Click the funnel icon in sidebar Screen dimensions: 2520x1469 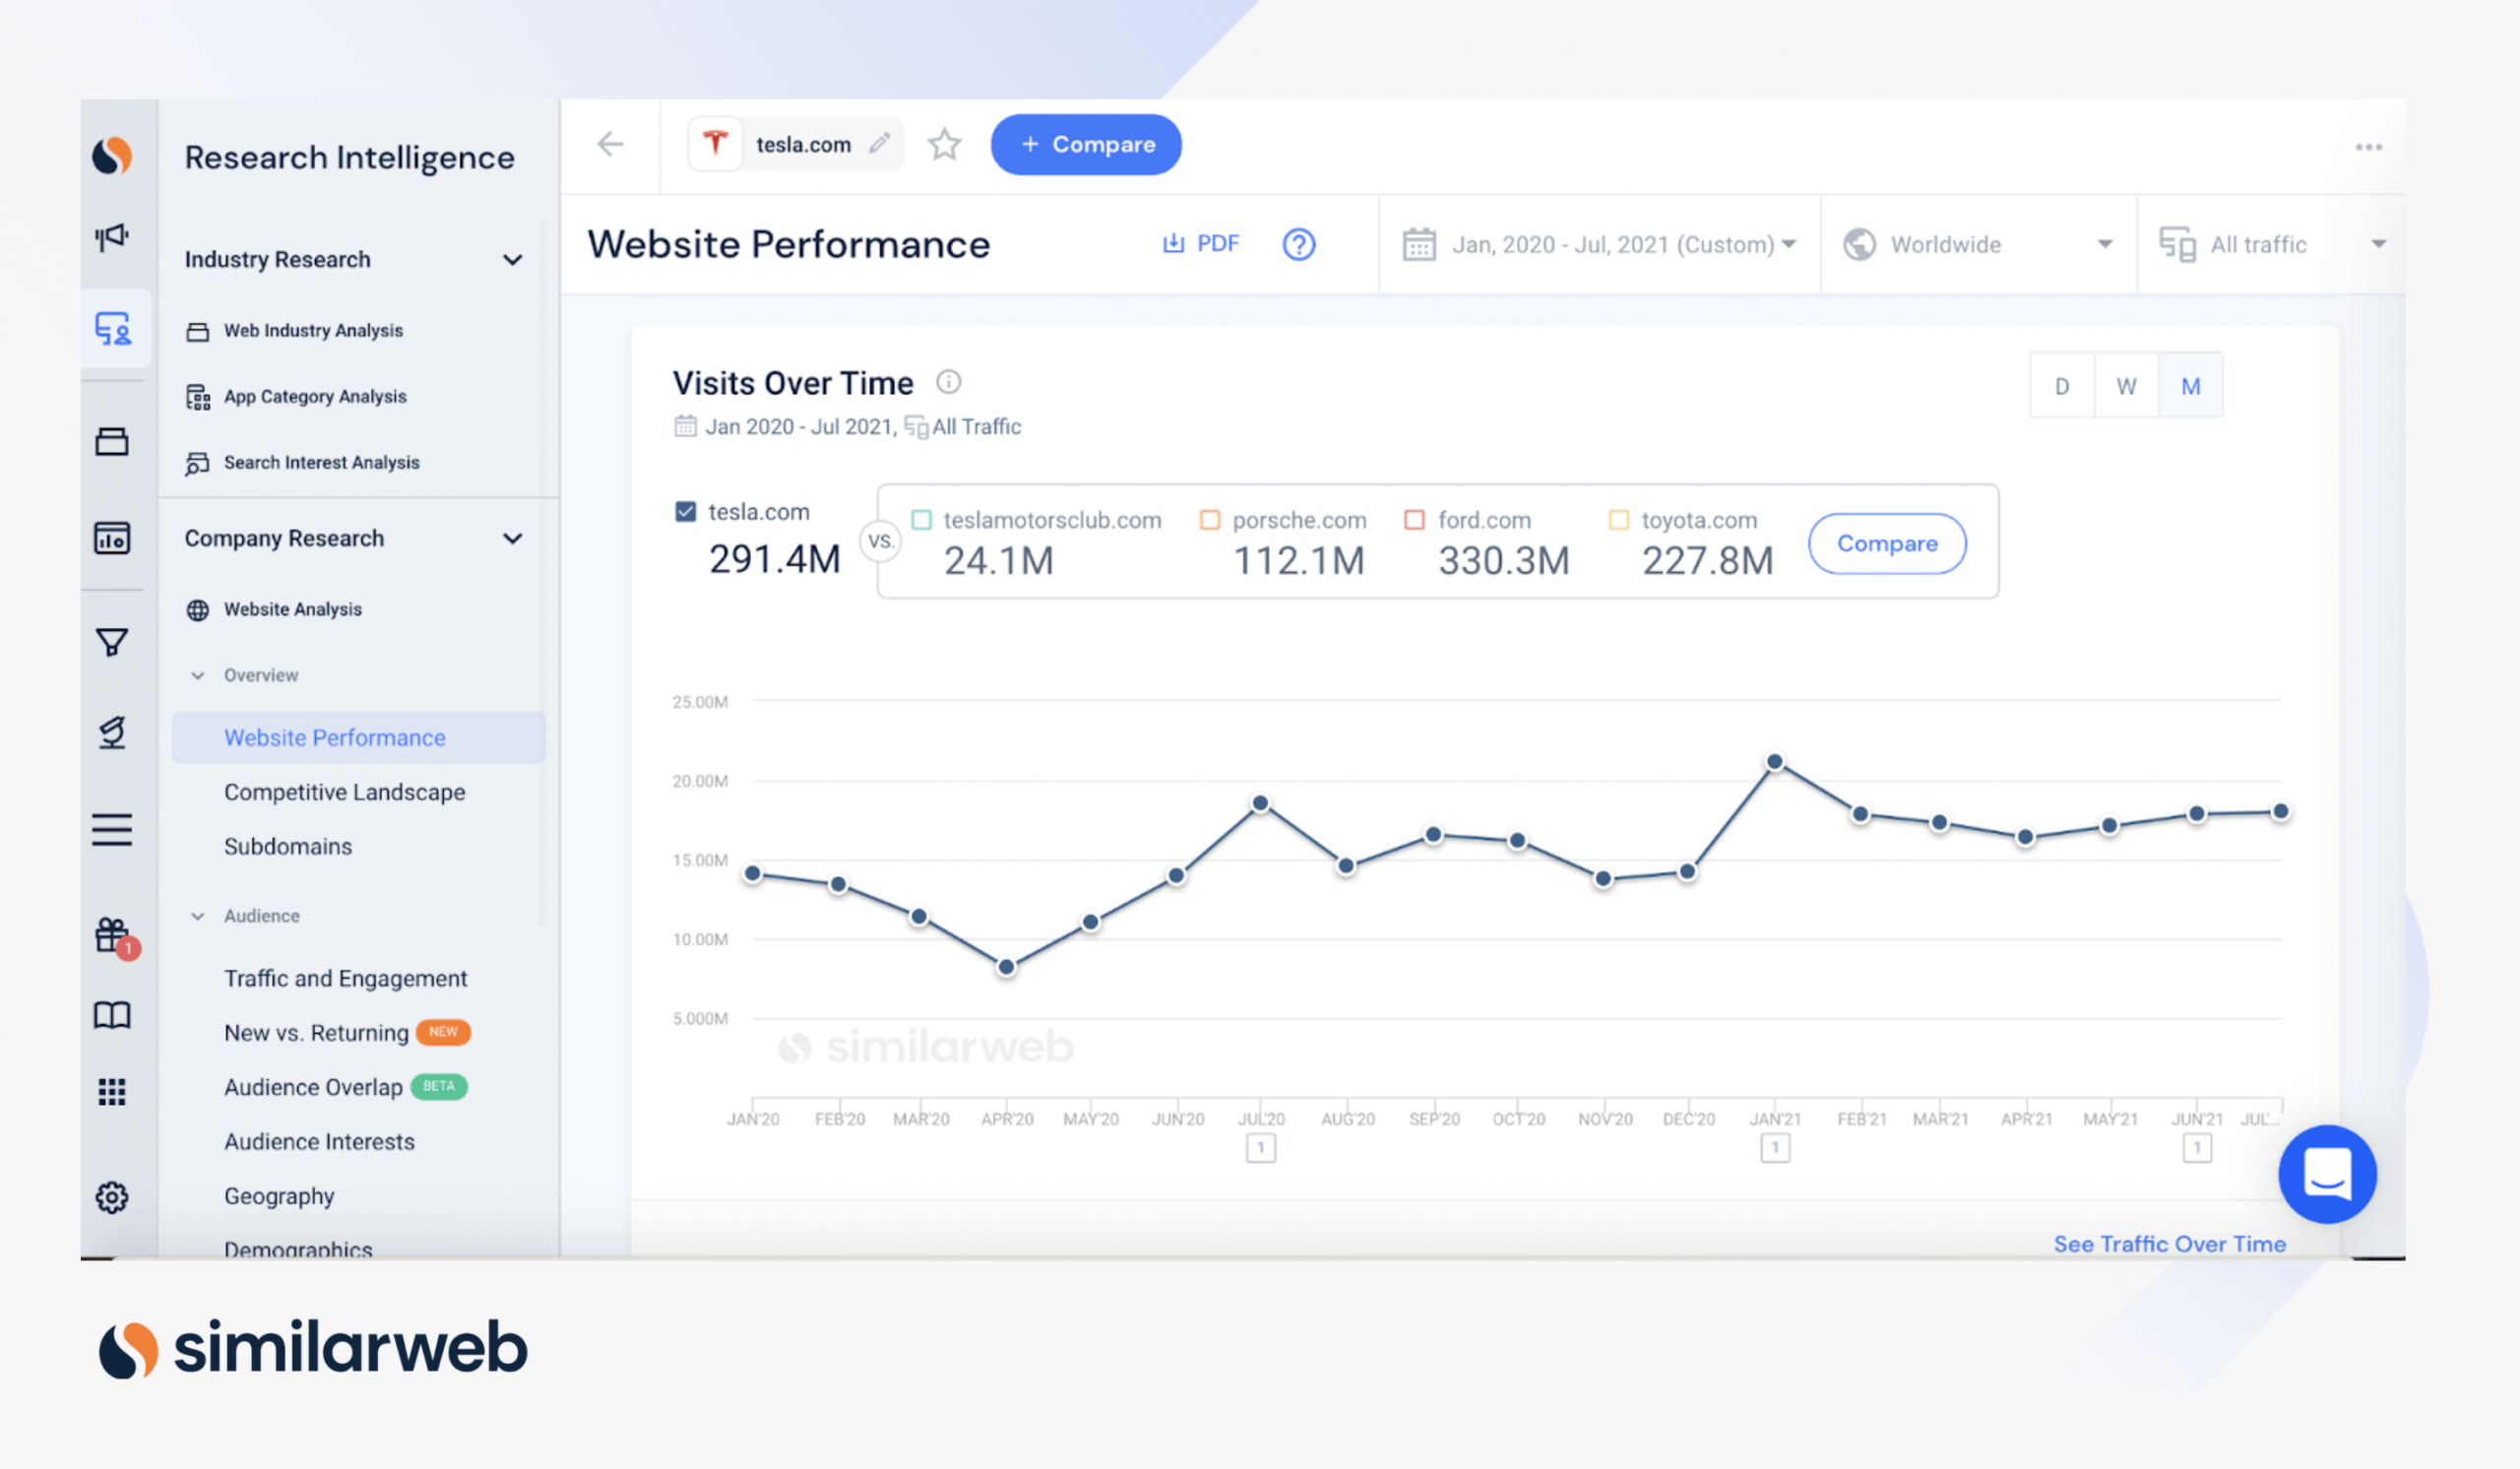pyautogui.click(x=112, y=642)
